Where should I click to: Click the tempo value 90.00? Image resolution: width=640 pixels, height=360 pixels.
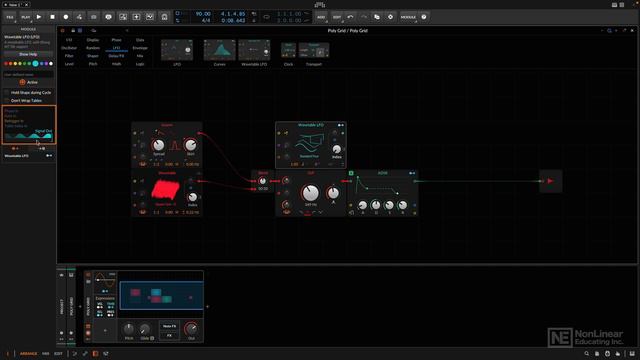(203, 14)
